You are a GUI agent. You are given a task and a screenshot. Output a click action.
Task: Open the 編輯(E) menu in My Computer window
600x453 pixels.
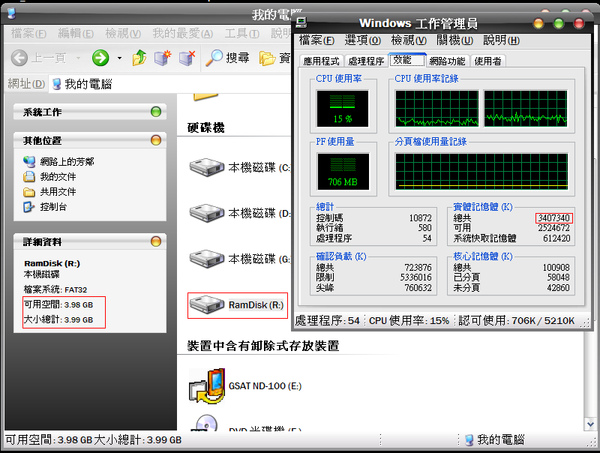76,34
